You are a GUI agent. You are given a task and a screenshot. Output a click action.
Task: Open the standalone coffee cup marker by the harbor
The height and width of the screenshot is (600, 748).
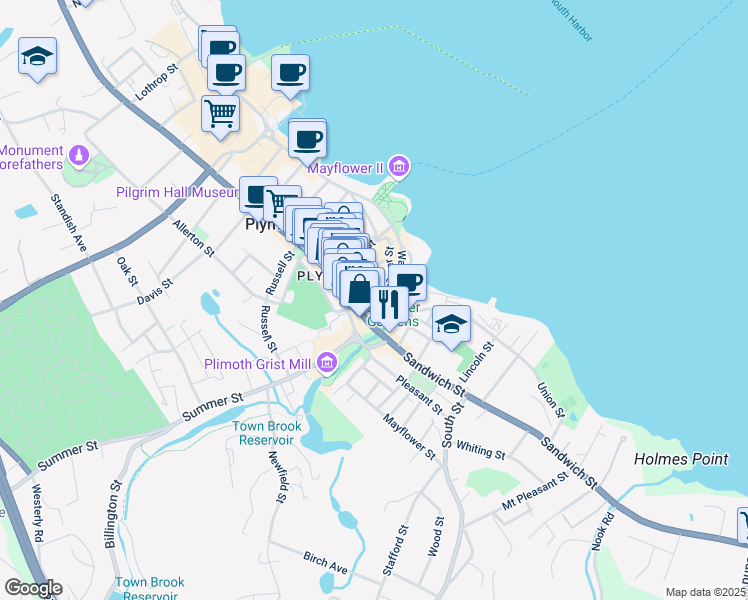click(290, 73)
